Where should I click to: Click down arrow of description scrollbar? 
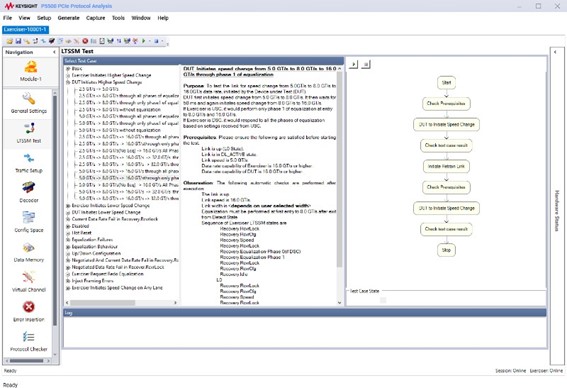pos(340,303)
